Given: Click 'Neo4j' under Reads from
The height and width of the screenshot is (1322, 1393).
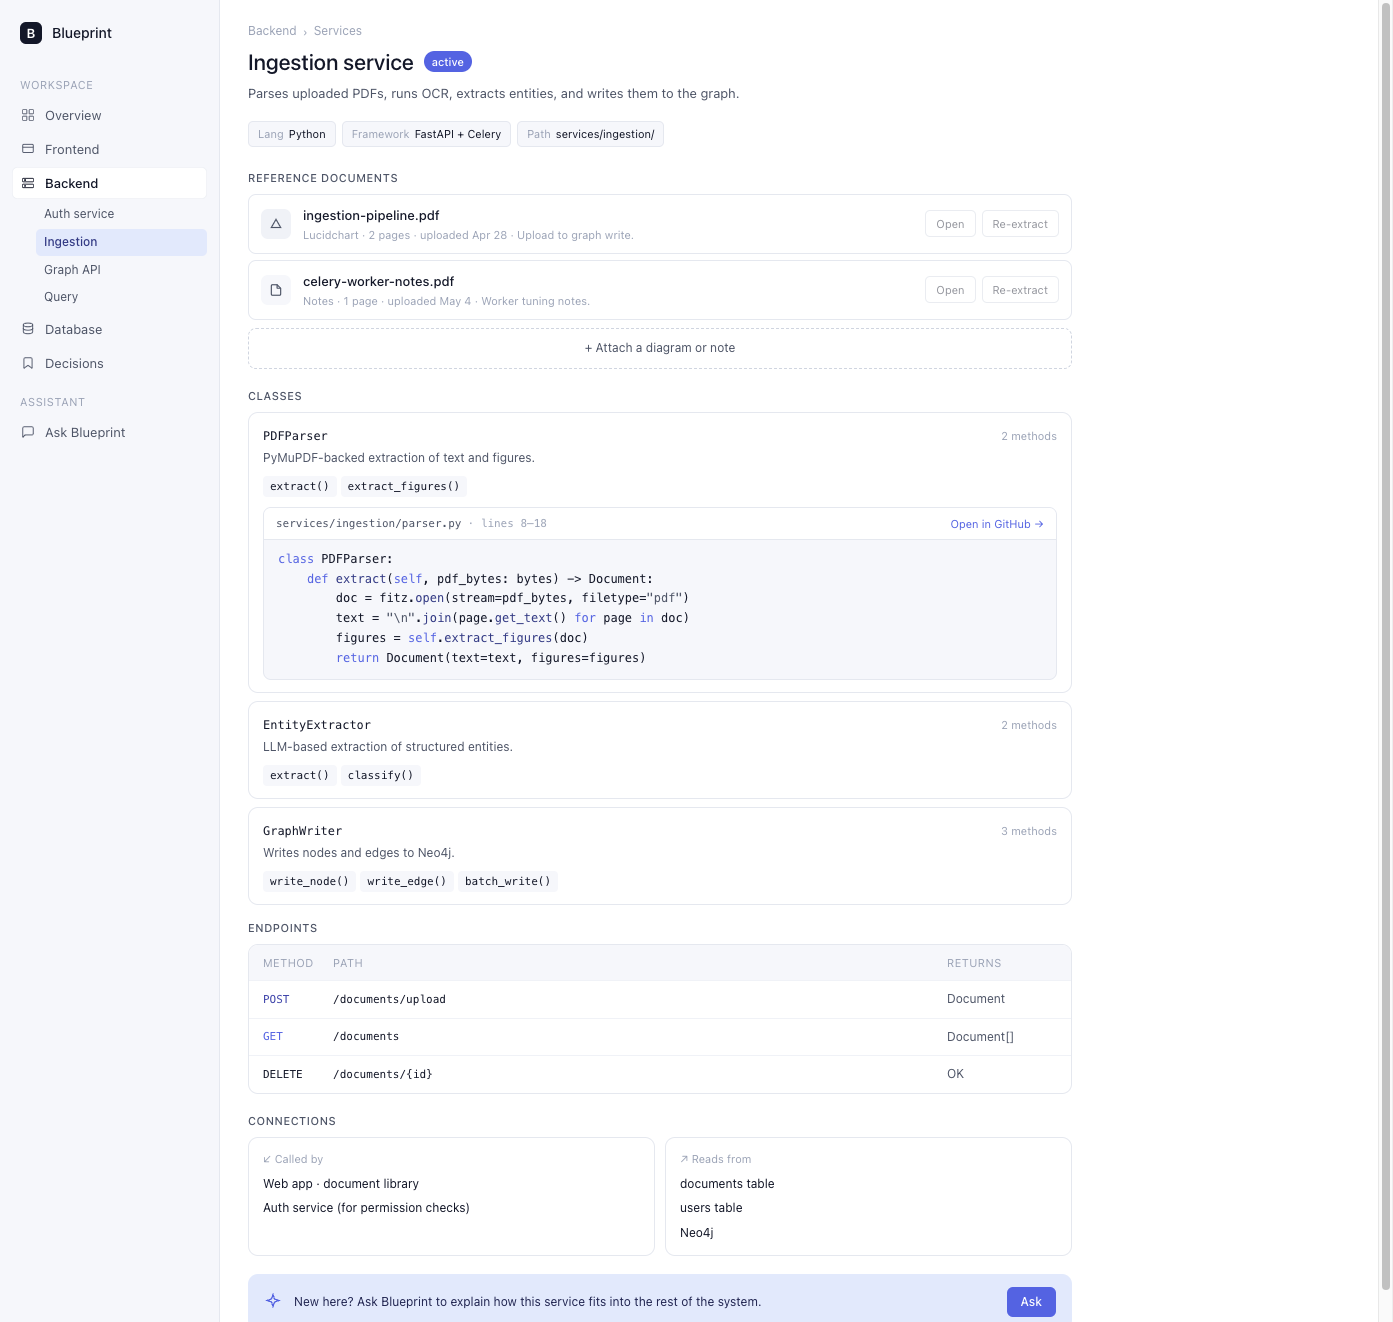Looking at the screenshot, I should tap(697, 1233).
